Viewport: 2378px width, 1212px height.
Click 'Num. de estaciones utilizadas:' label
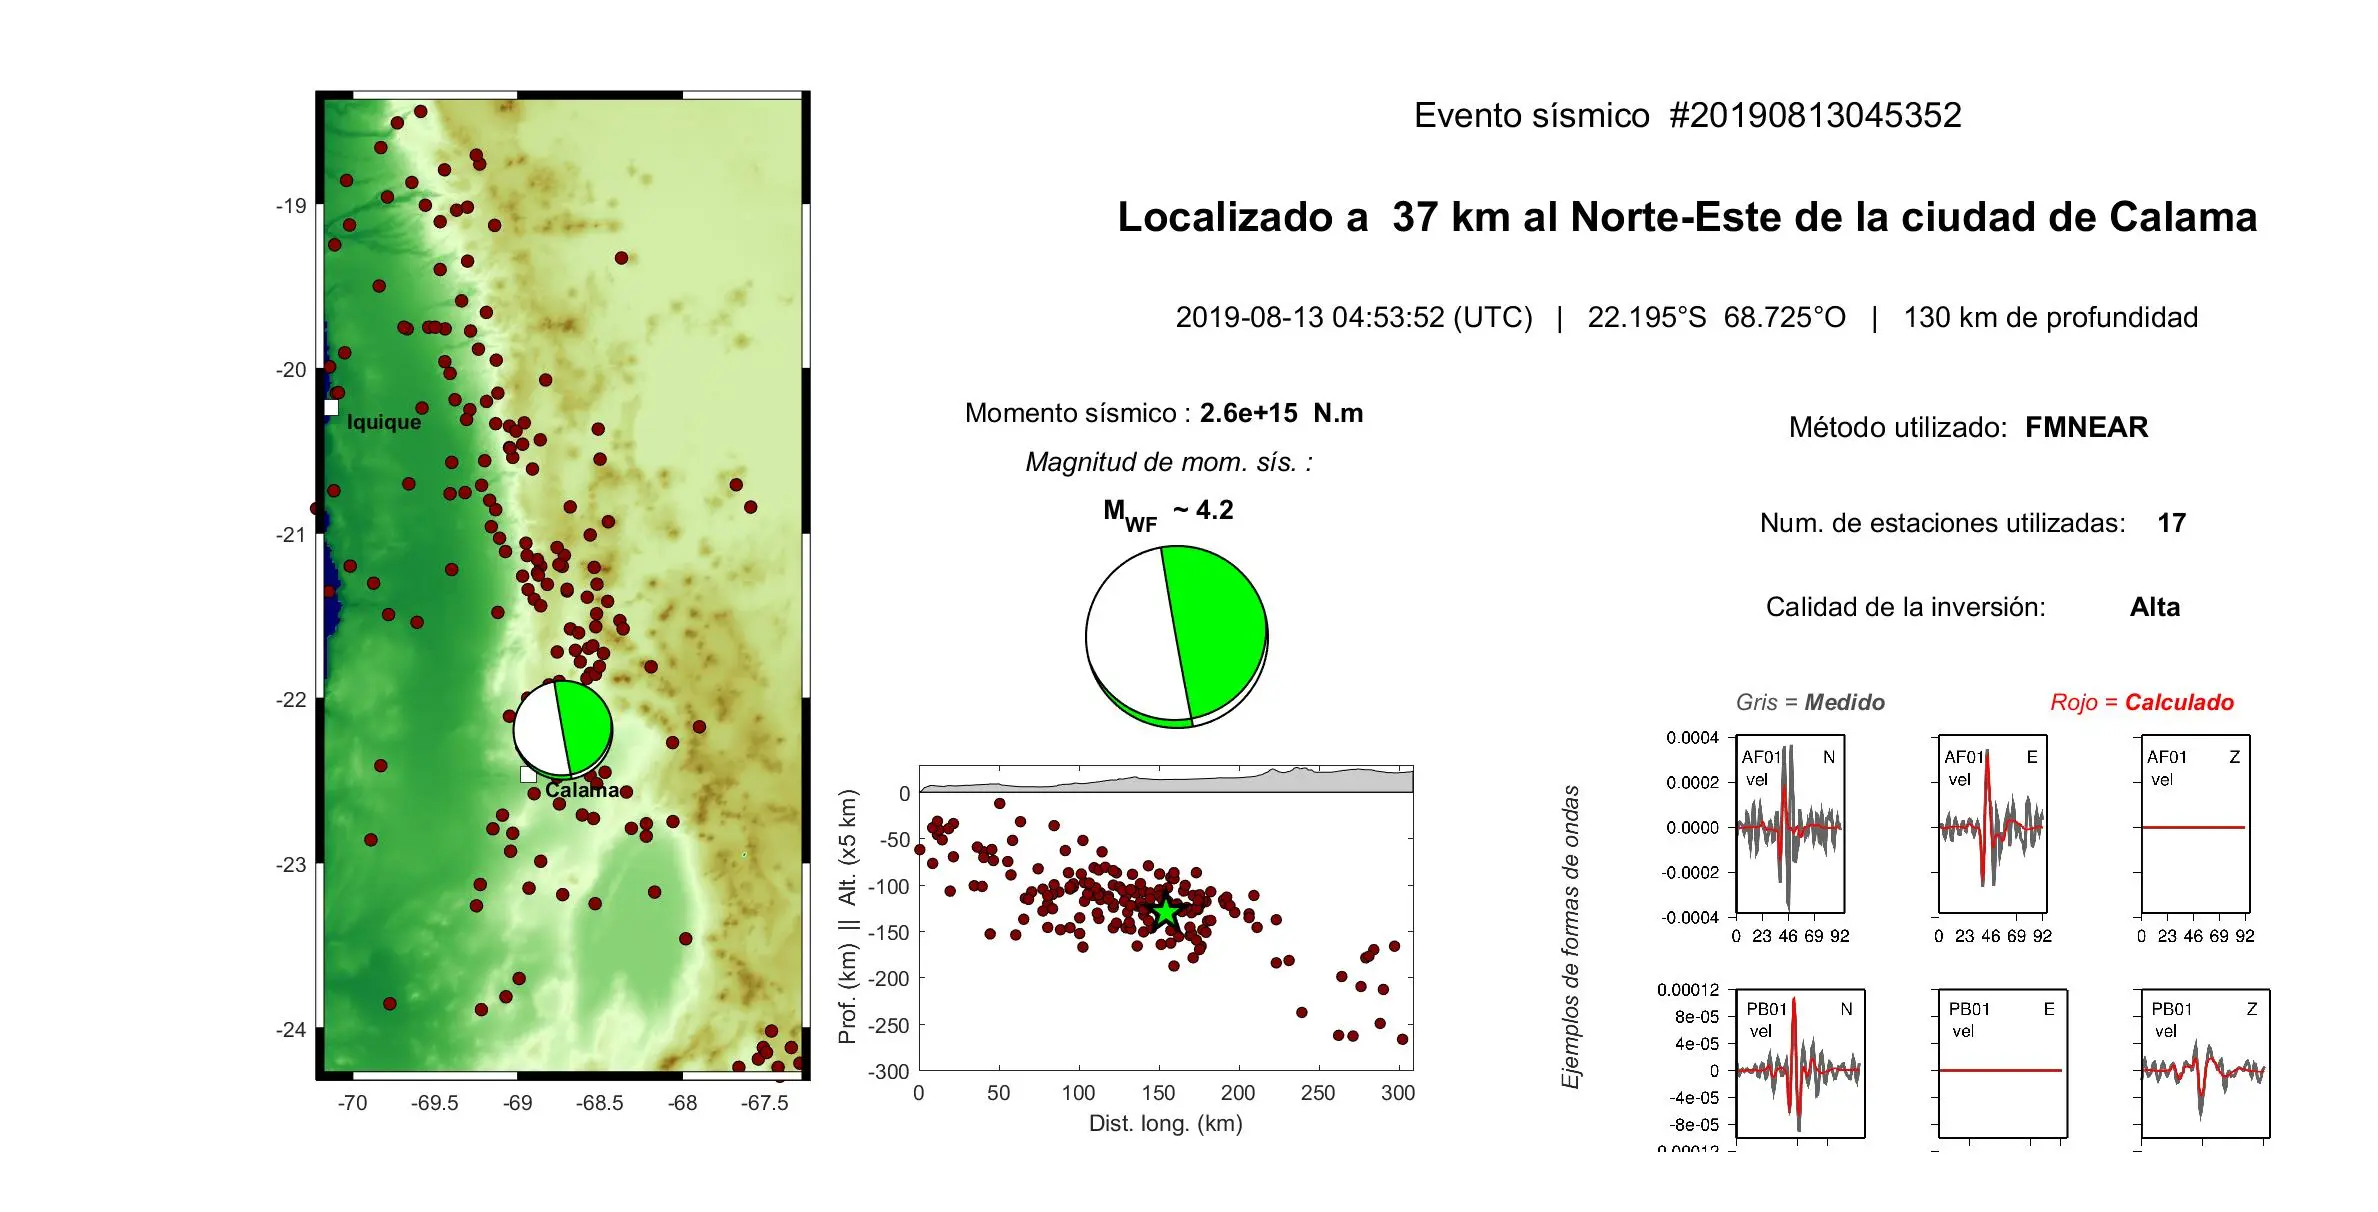pos(1942,523)
